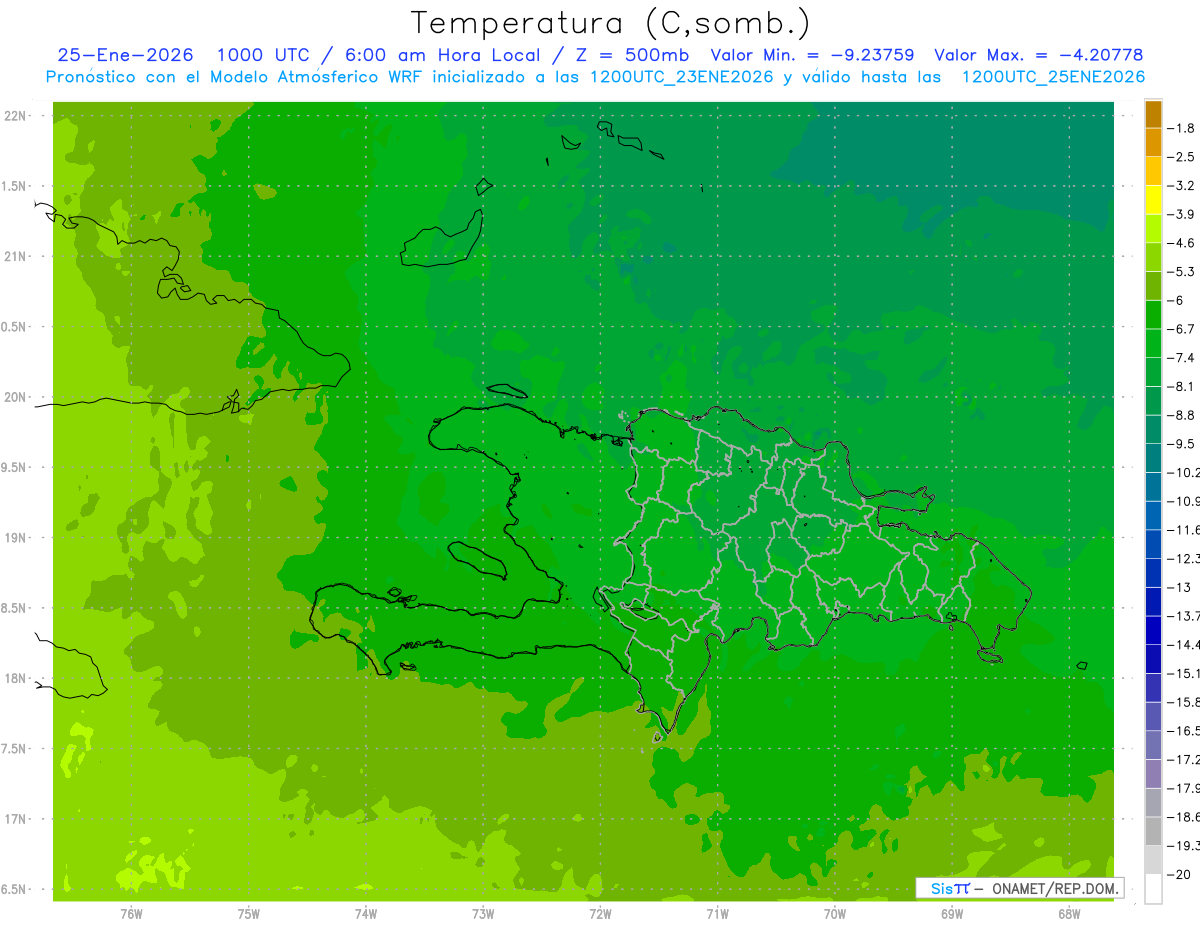Click the 'Temperatura (C,somb.)' chart title
This screenshot has width=1200, height=927.
(x=609, y=23)
